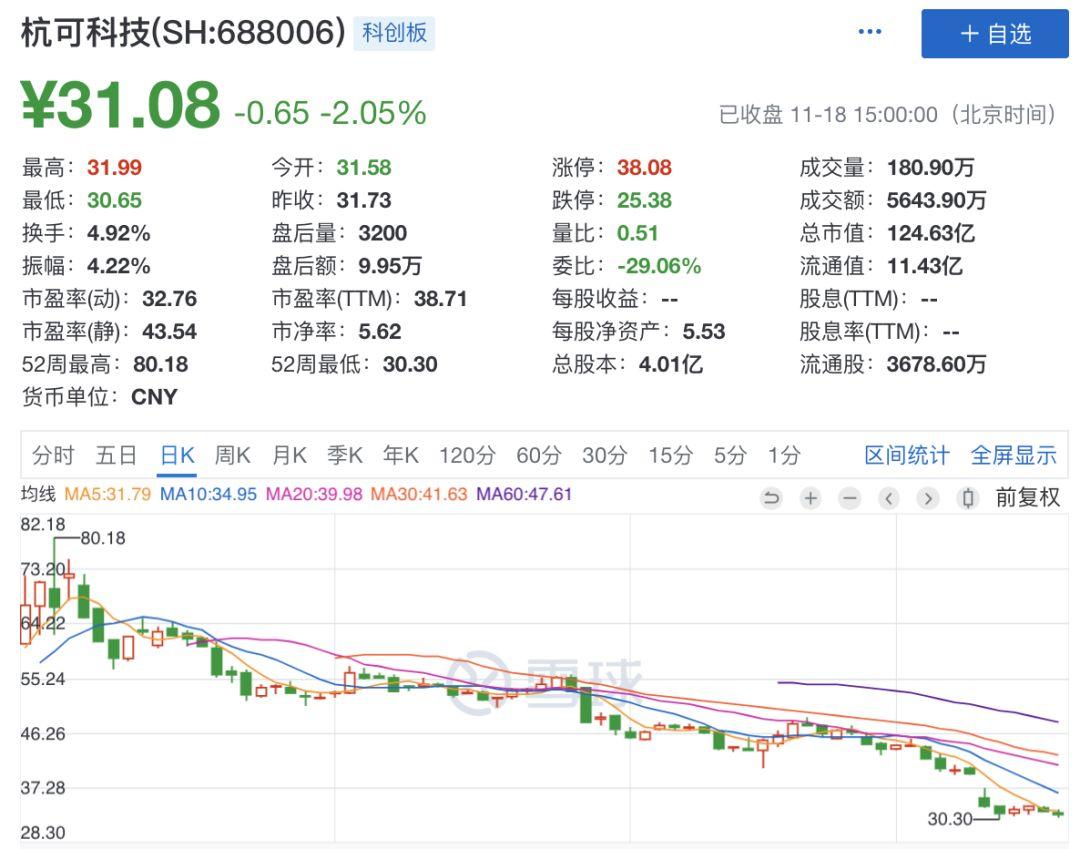Click the 盘后量 value 3200
The image size is (1080, 849).
382,233
